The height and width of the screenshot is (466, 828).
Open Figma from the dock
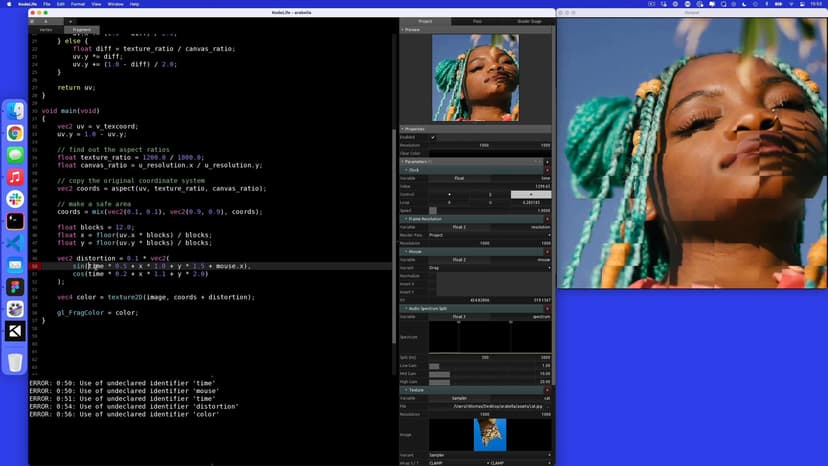[x=15, y=287]
